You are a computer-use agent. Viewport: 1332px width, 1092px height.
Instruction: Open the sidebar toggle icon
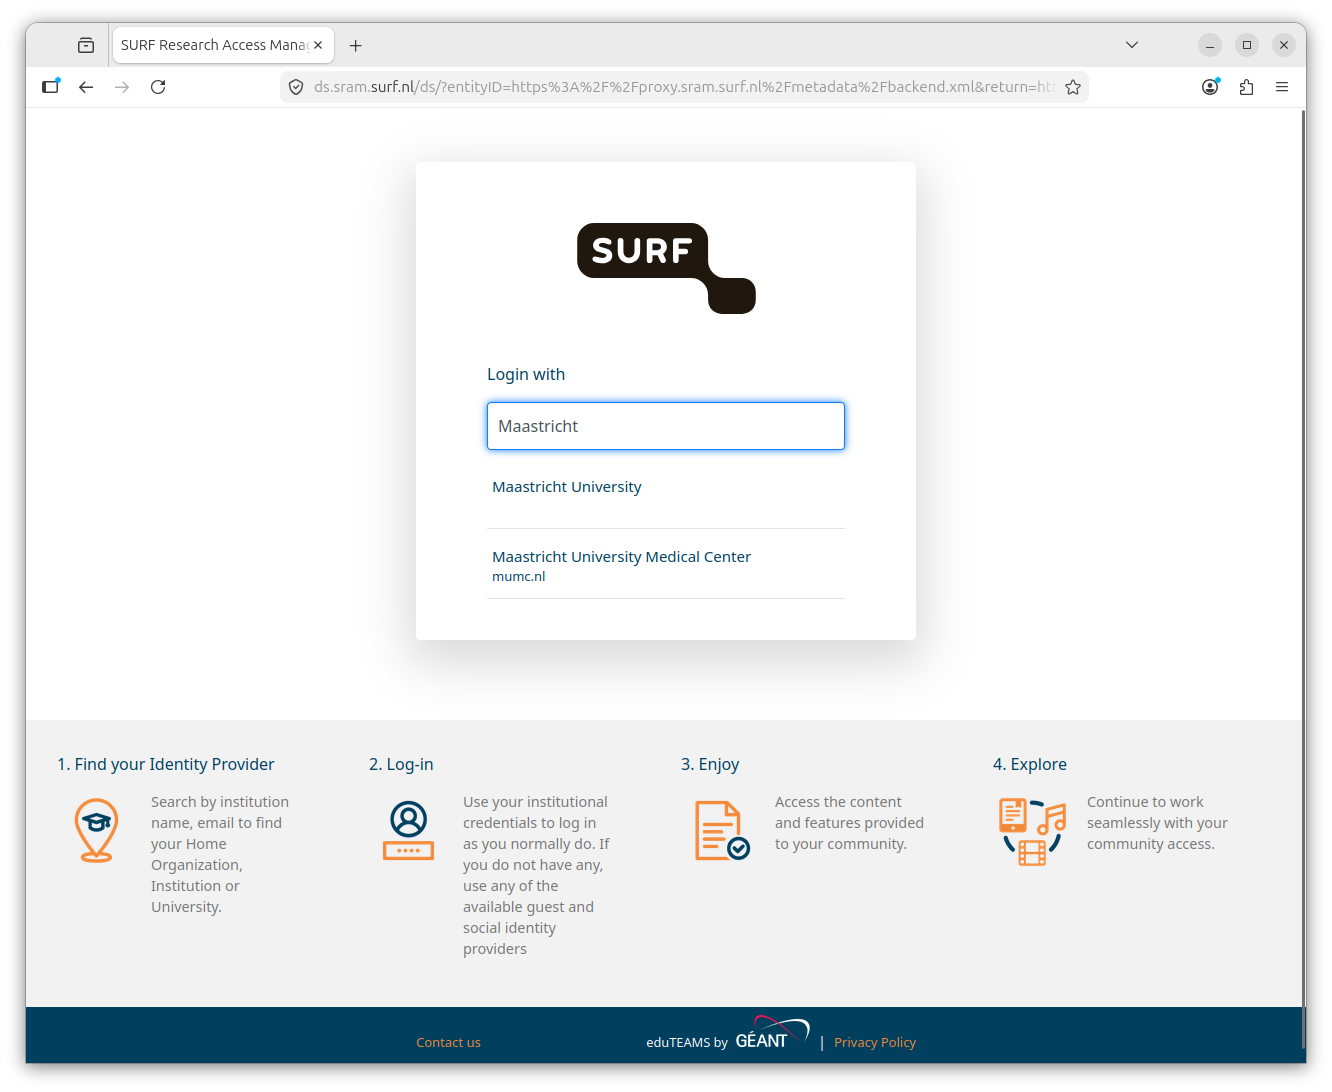pyautogui.click(x=51, y=87)
